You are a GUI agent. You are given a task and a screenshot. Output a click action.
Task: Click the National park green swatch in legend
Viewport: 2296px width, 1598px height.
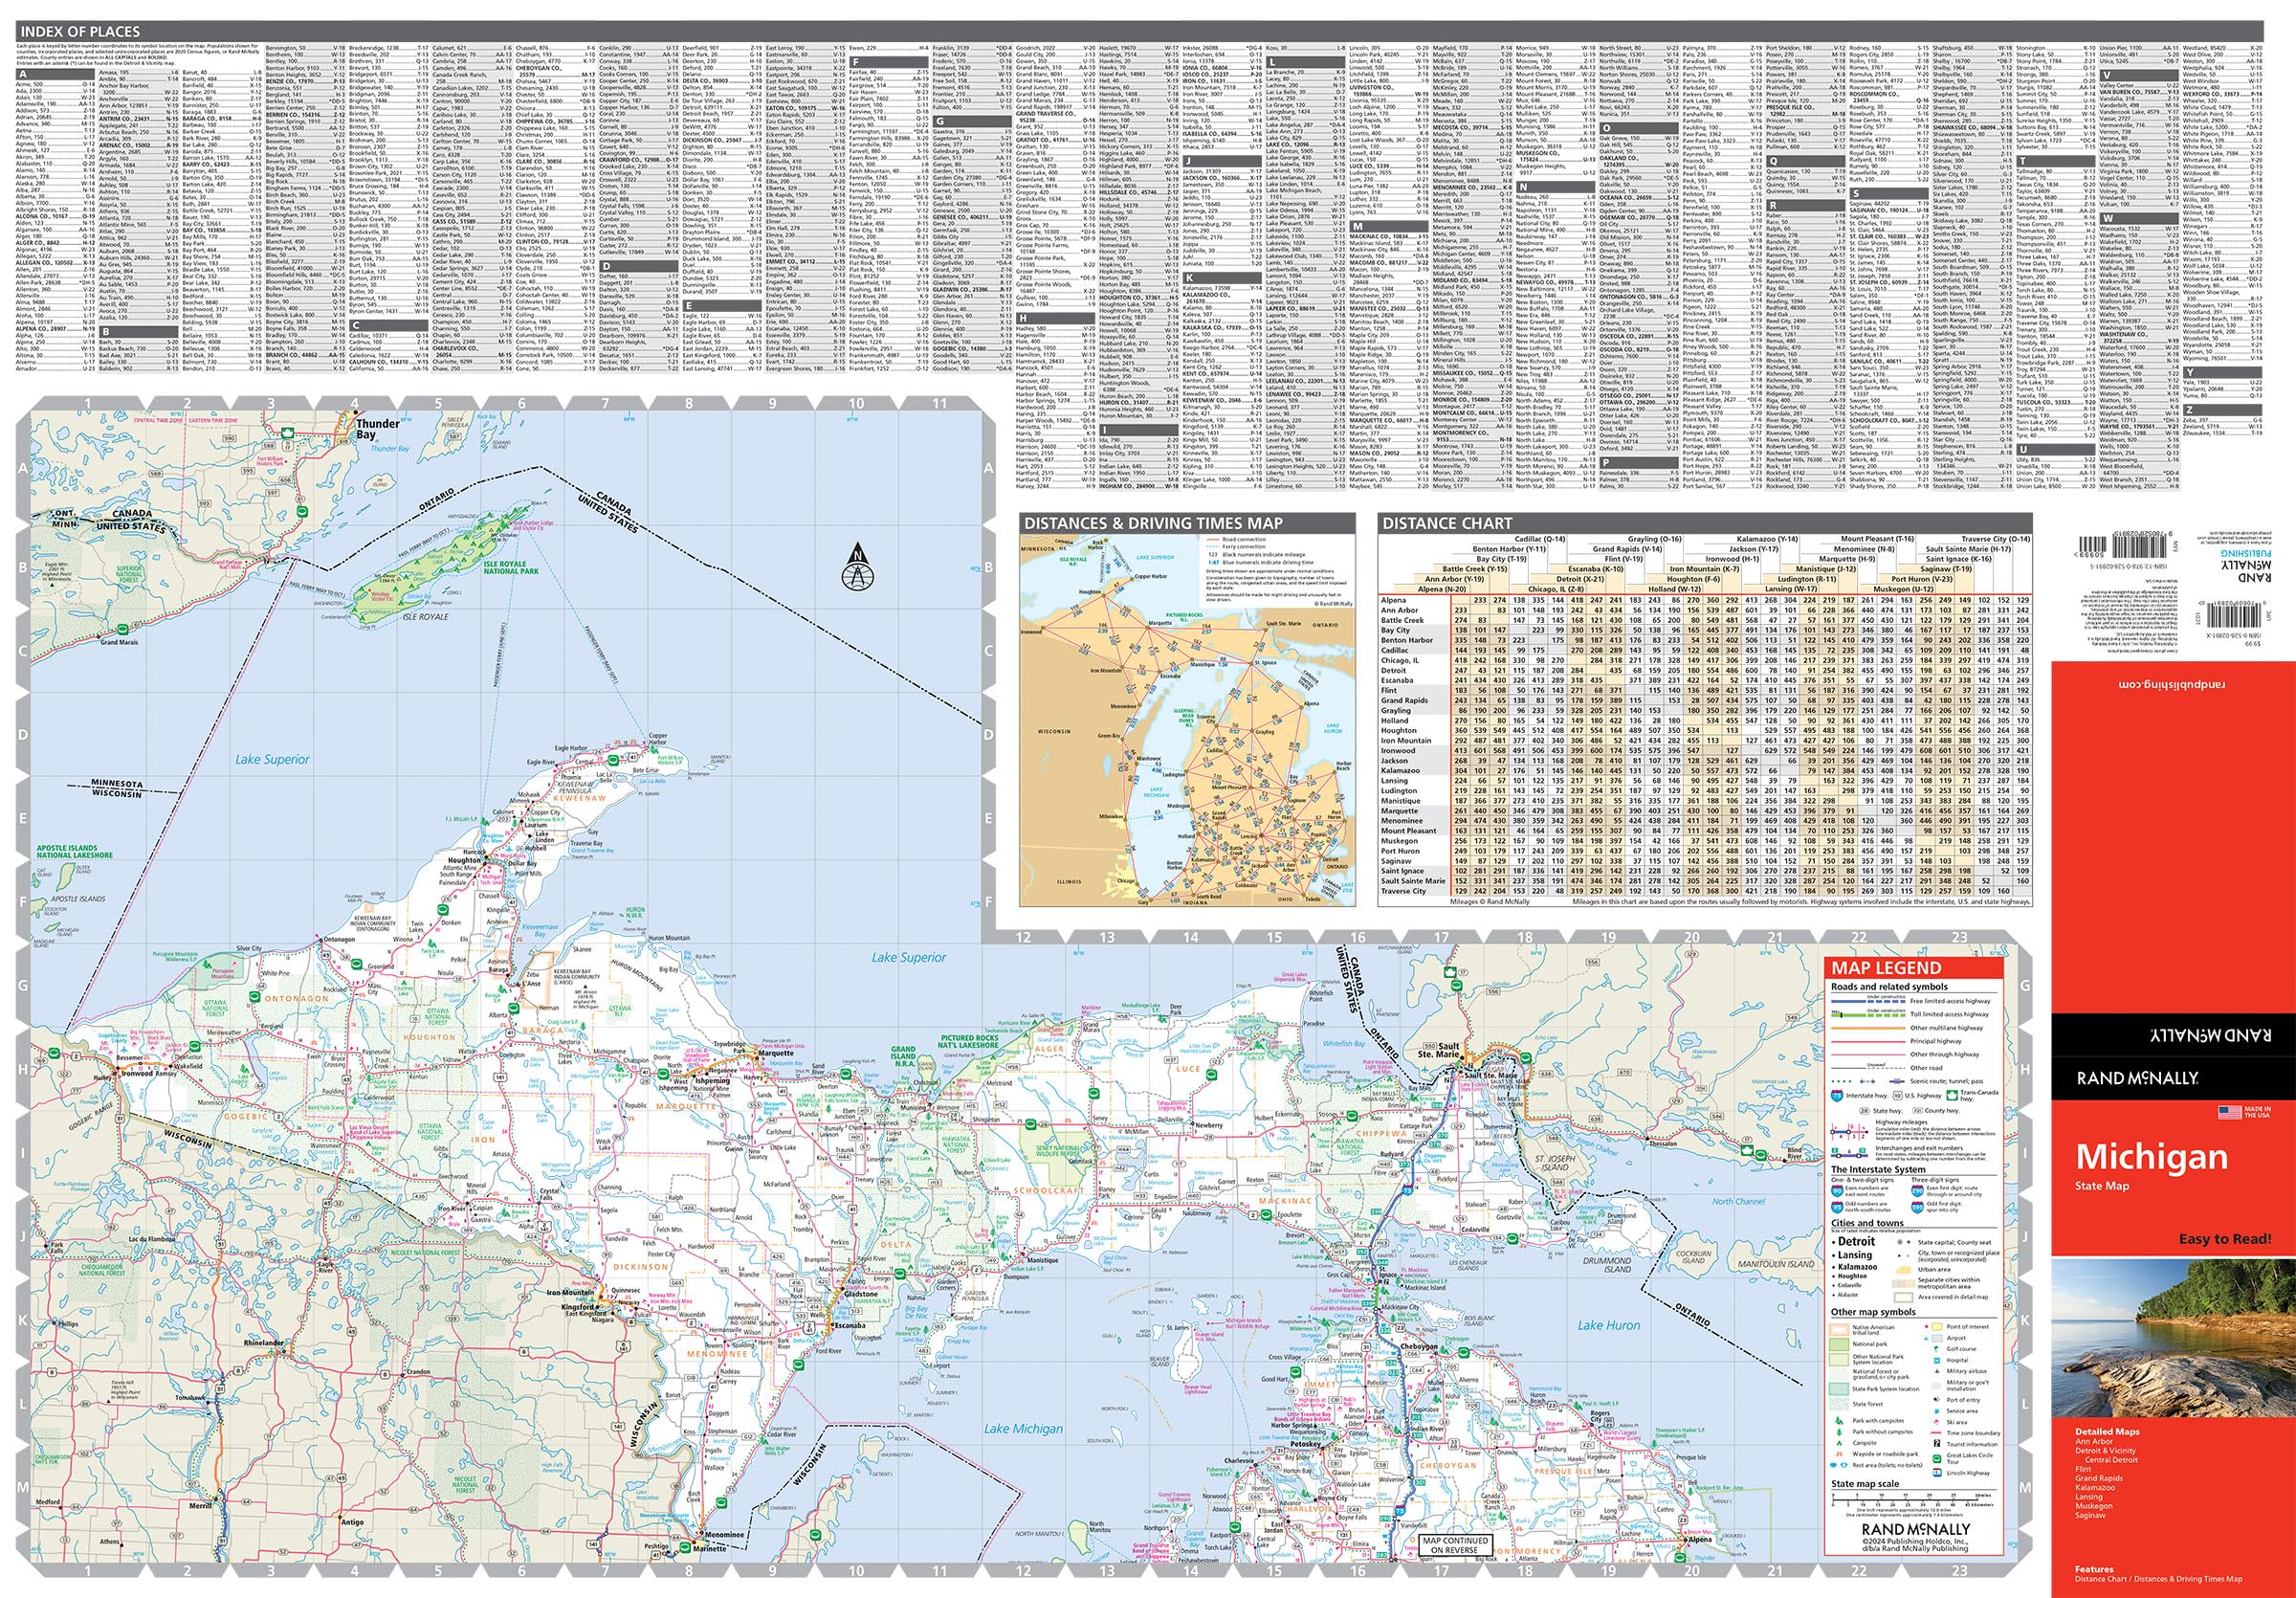click(x=1839, y=1345)
